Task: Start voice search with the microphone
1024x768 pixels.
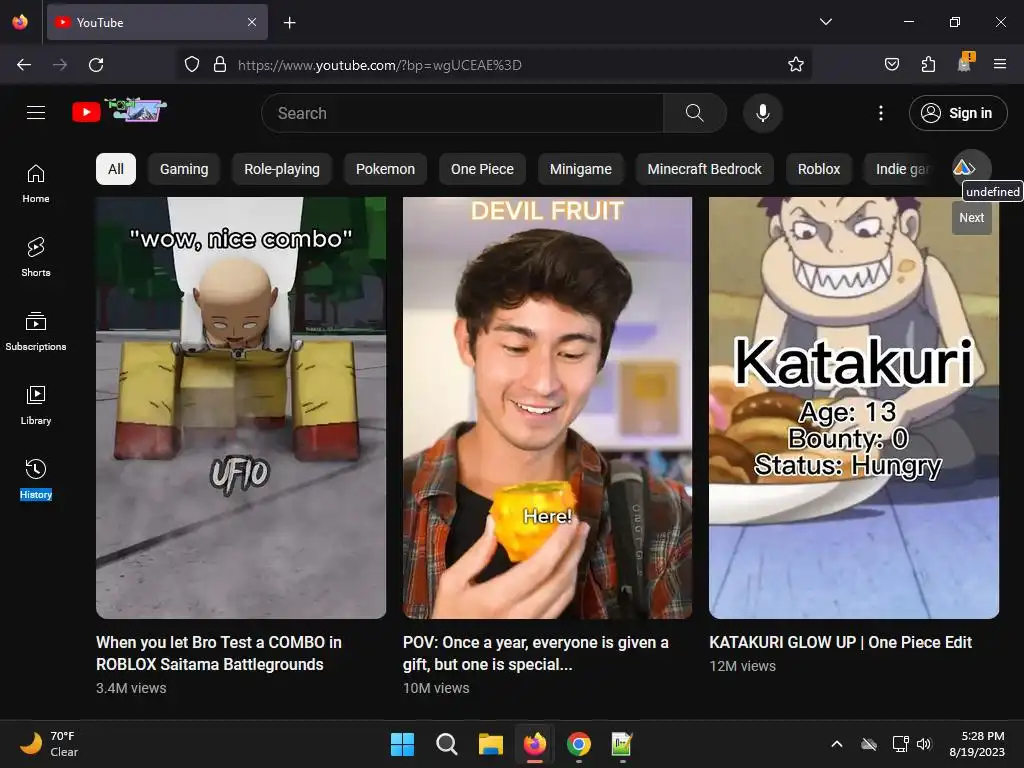Action: (x=762, y=113)
